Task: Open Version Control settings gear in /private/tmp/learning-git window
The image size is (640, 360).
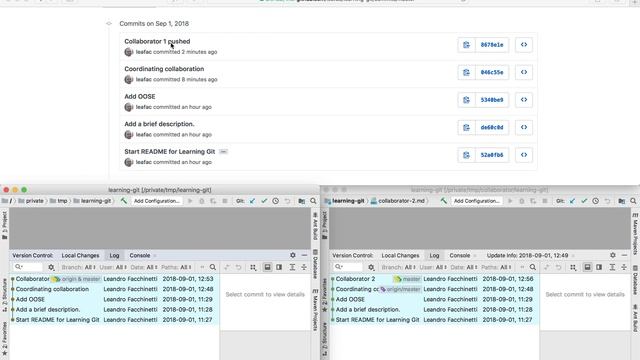Action: pos(293,255)
